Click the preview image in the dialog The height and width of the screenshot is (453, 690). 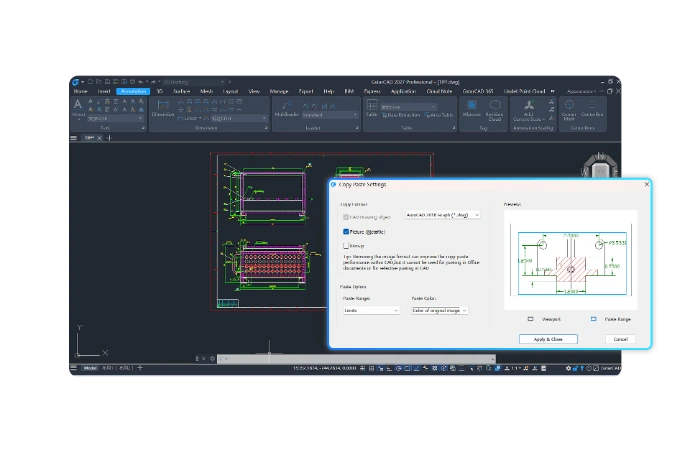pyautogui.click(x=571, y=260)
